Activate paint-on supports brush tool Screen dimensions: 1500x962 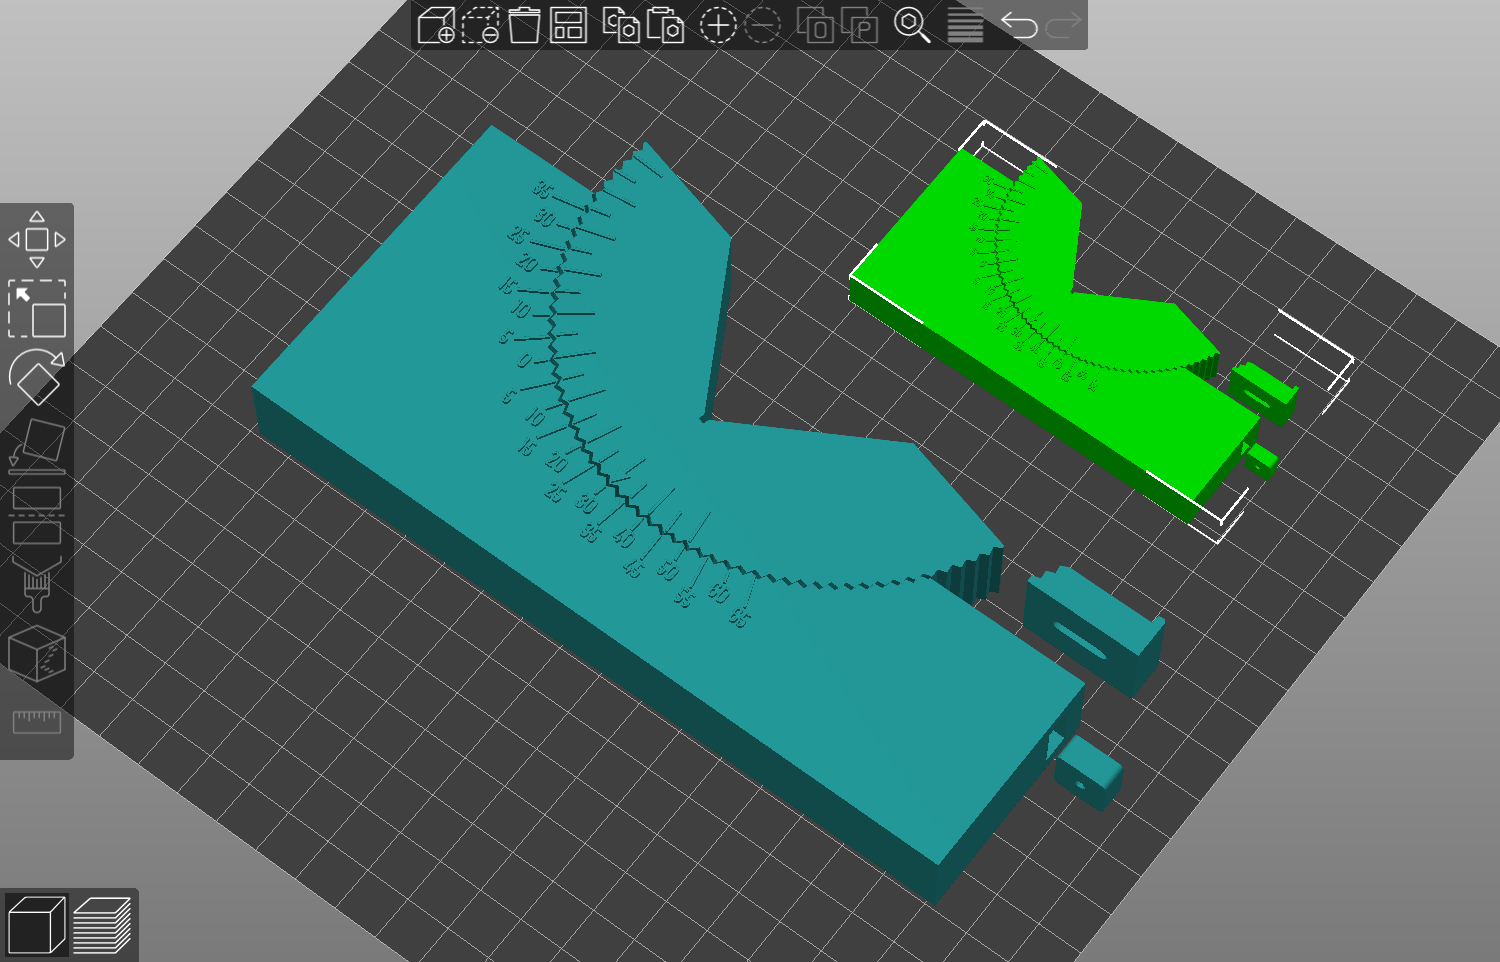tap(37, 584)
